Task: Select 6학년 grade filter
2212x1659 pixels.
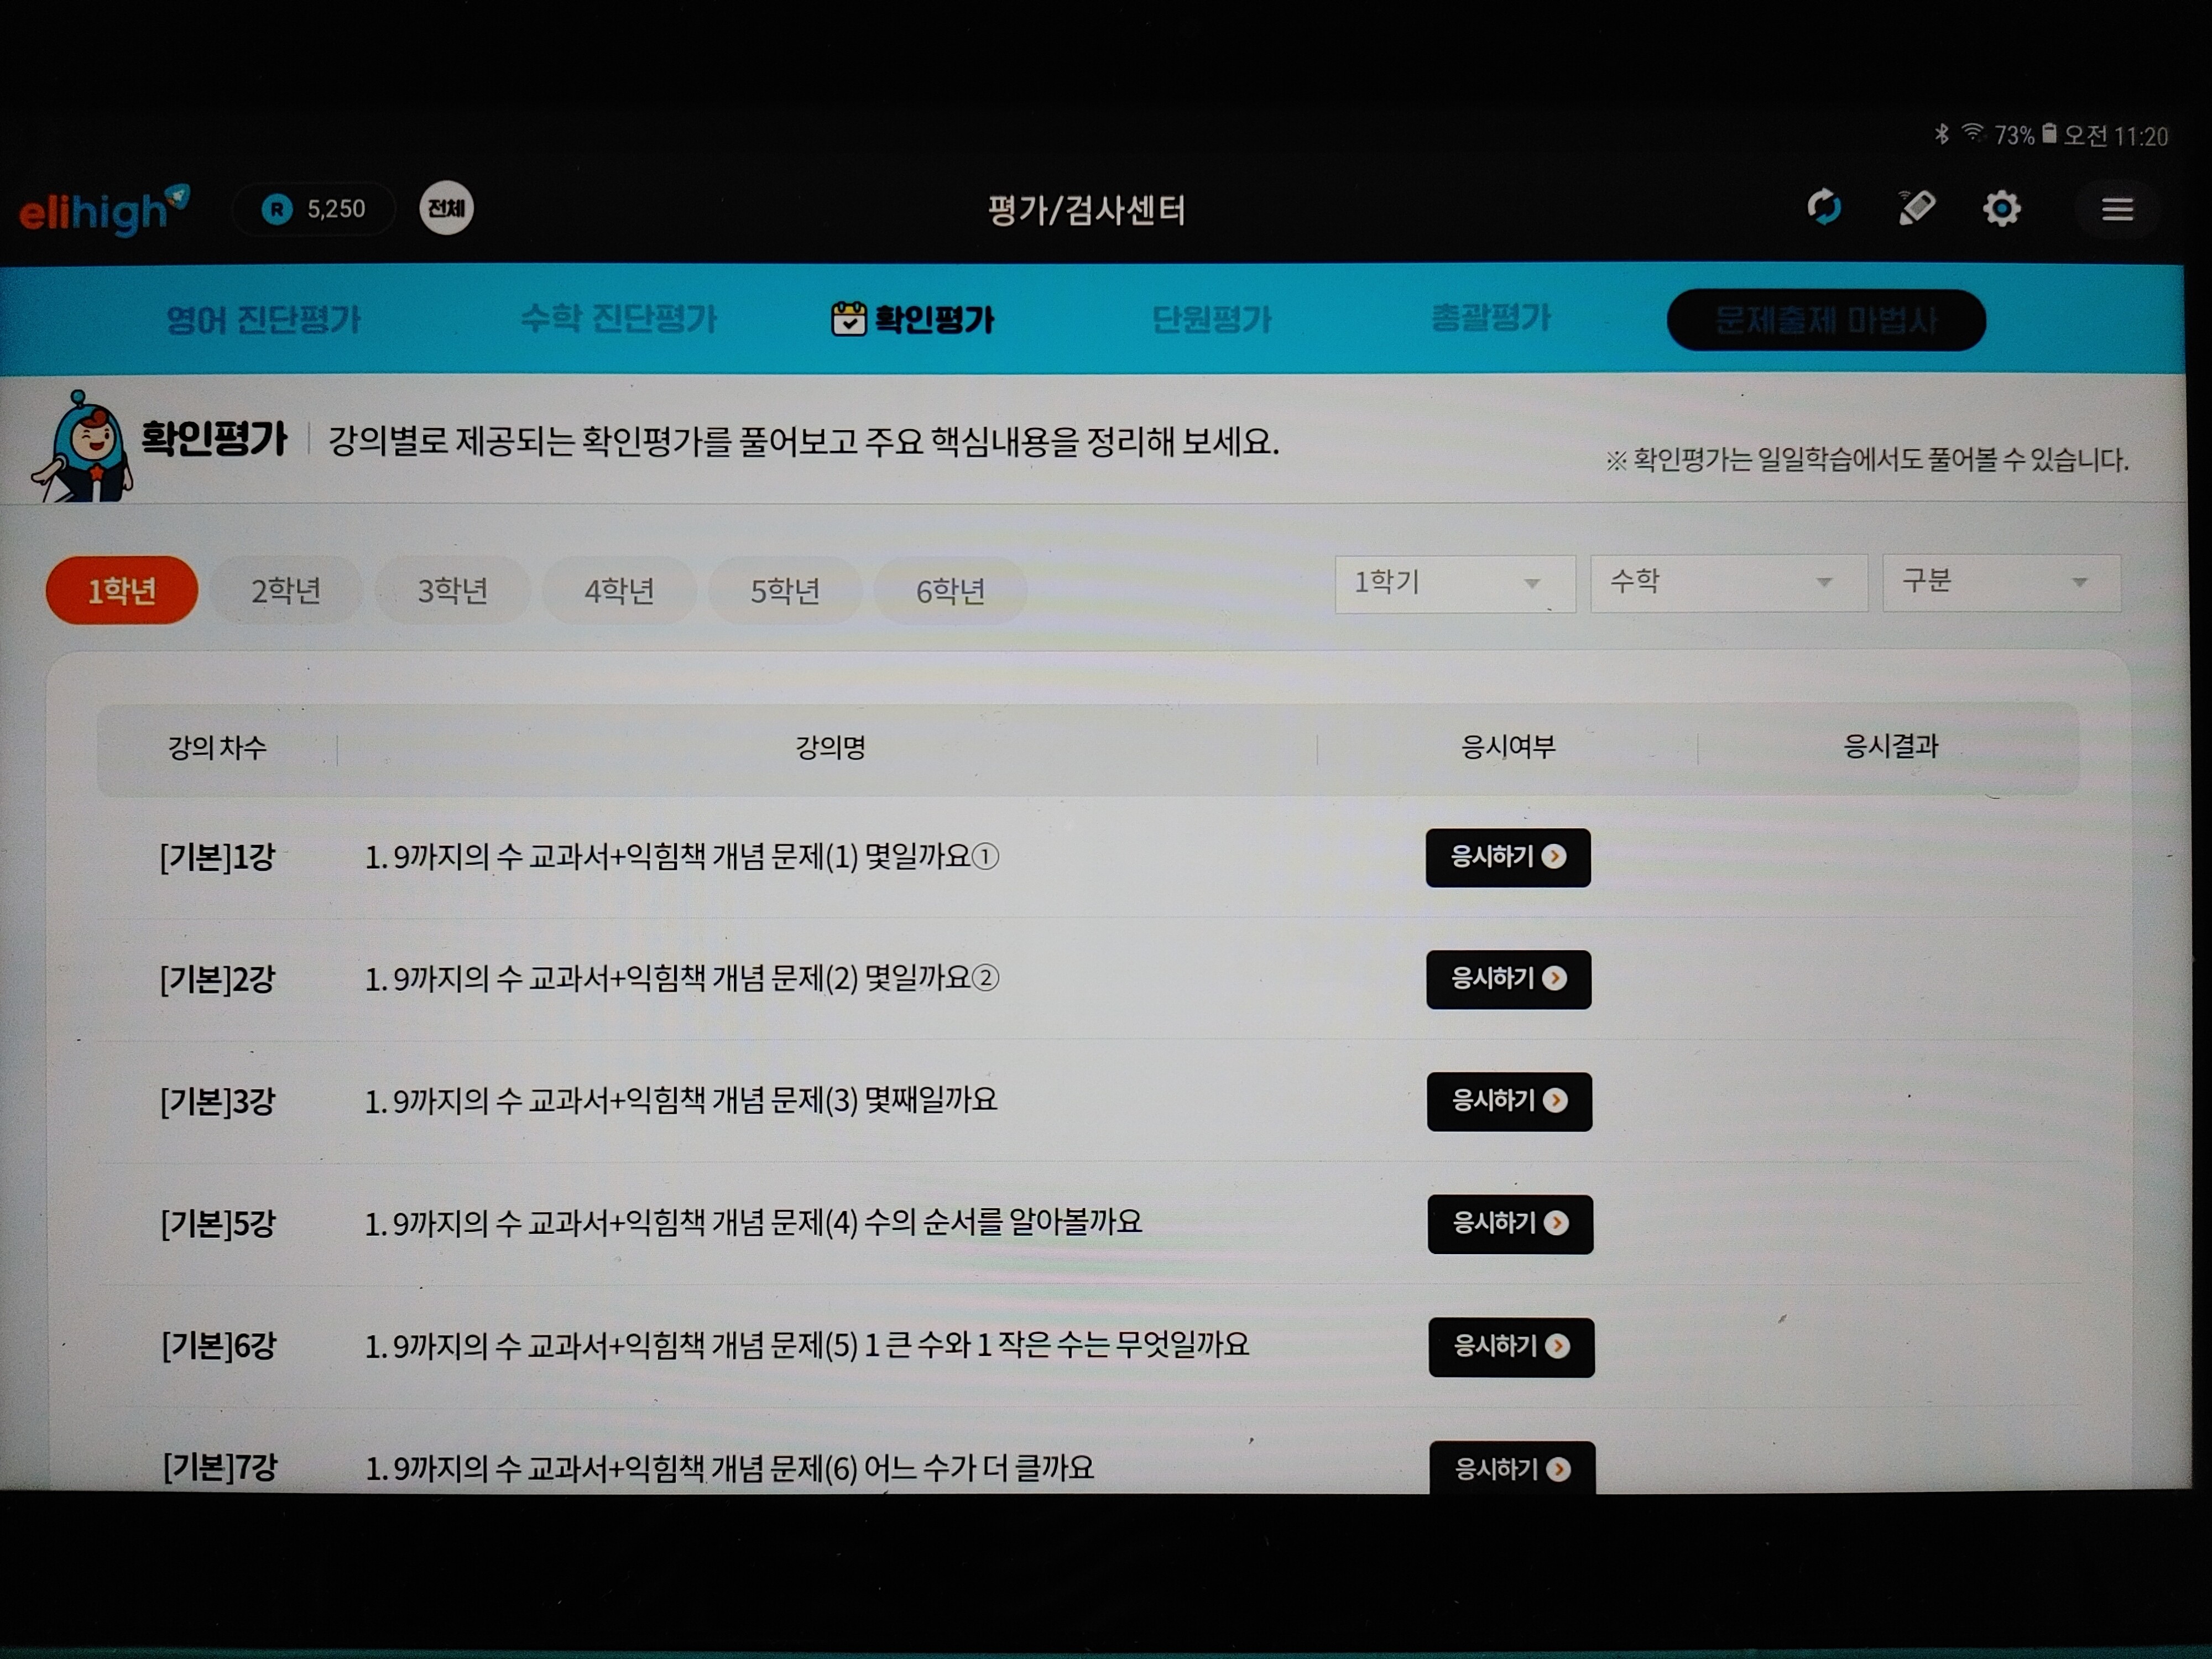Action: (x=951, y=591)
